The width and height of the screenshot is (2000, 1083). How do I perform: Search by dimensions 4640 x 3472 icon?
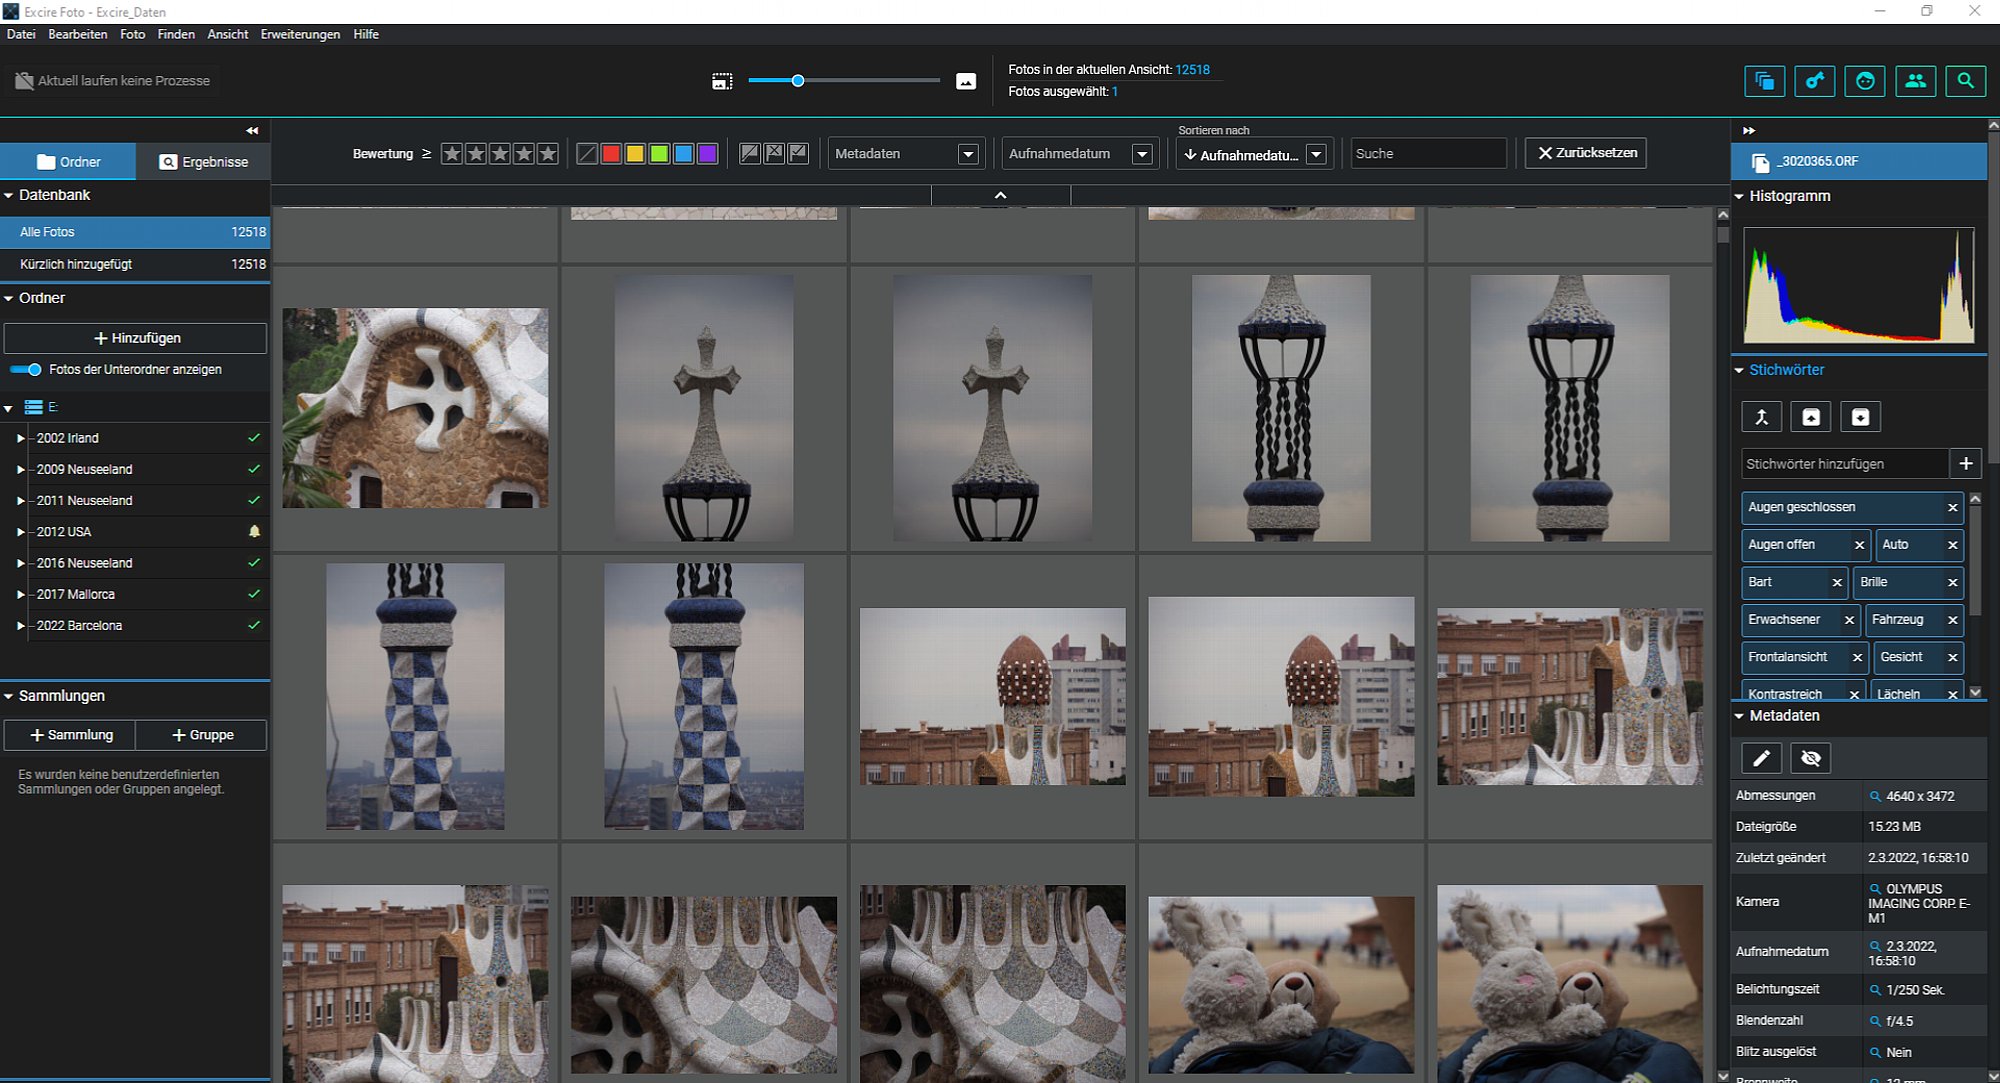[x=1875, y=796]
